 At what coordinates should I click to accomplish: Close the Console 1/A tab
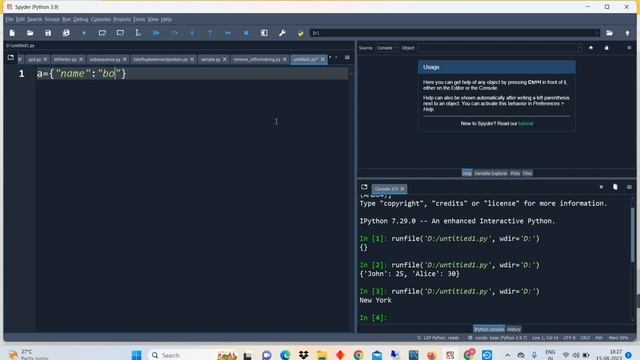(402, 189)
